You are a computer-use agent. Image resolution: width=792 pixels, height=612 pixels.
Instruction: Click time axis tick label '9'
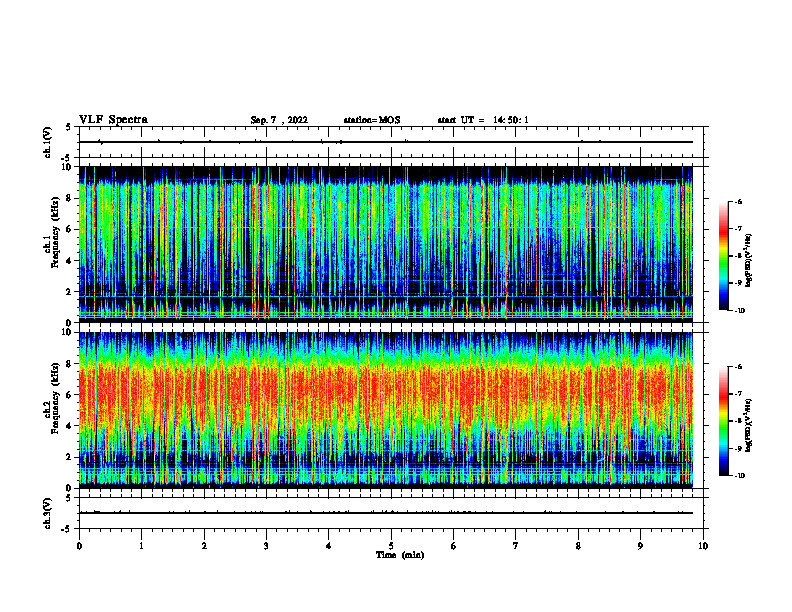point(640,546)
